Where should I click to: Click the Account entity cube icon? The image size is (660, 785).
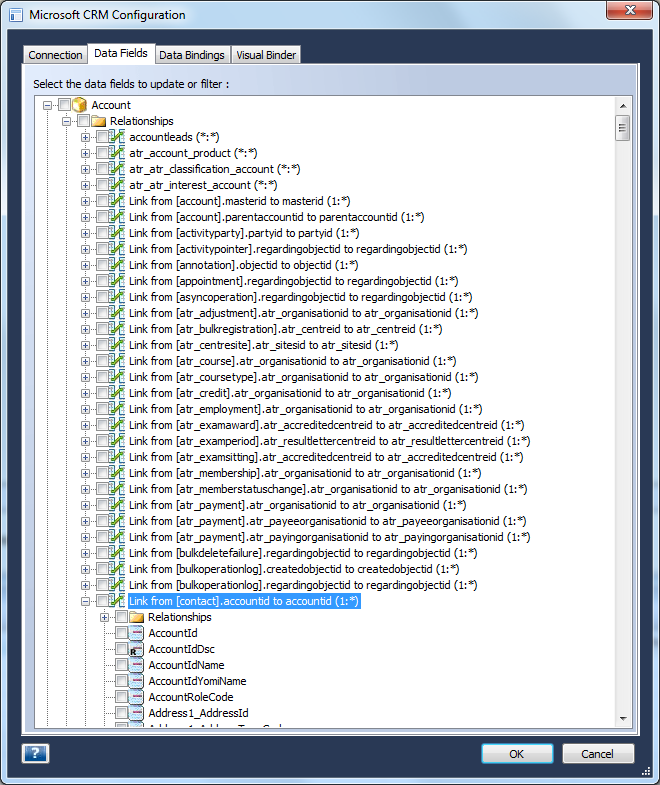80,105
